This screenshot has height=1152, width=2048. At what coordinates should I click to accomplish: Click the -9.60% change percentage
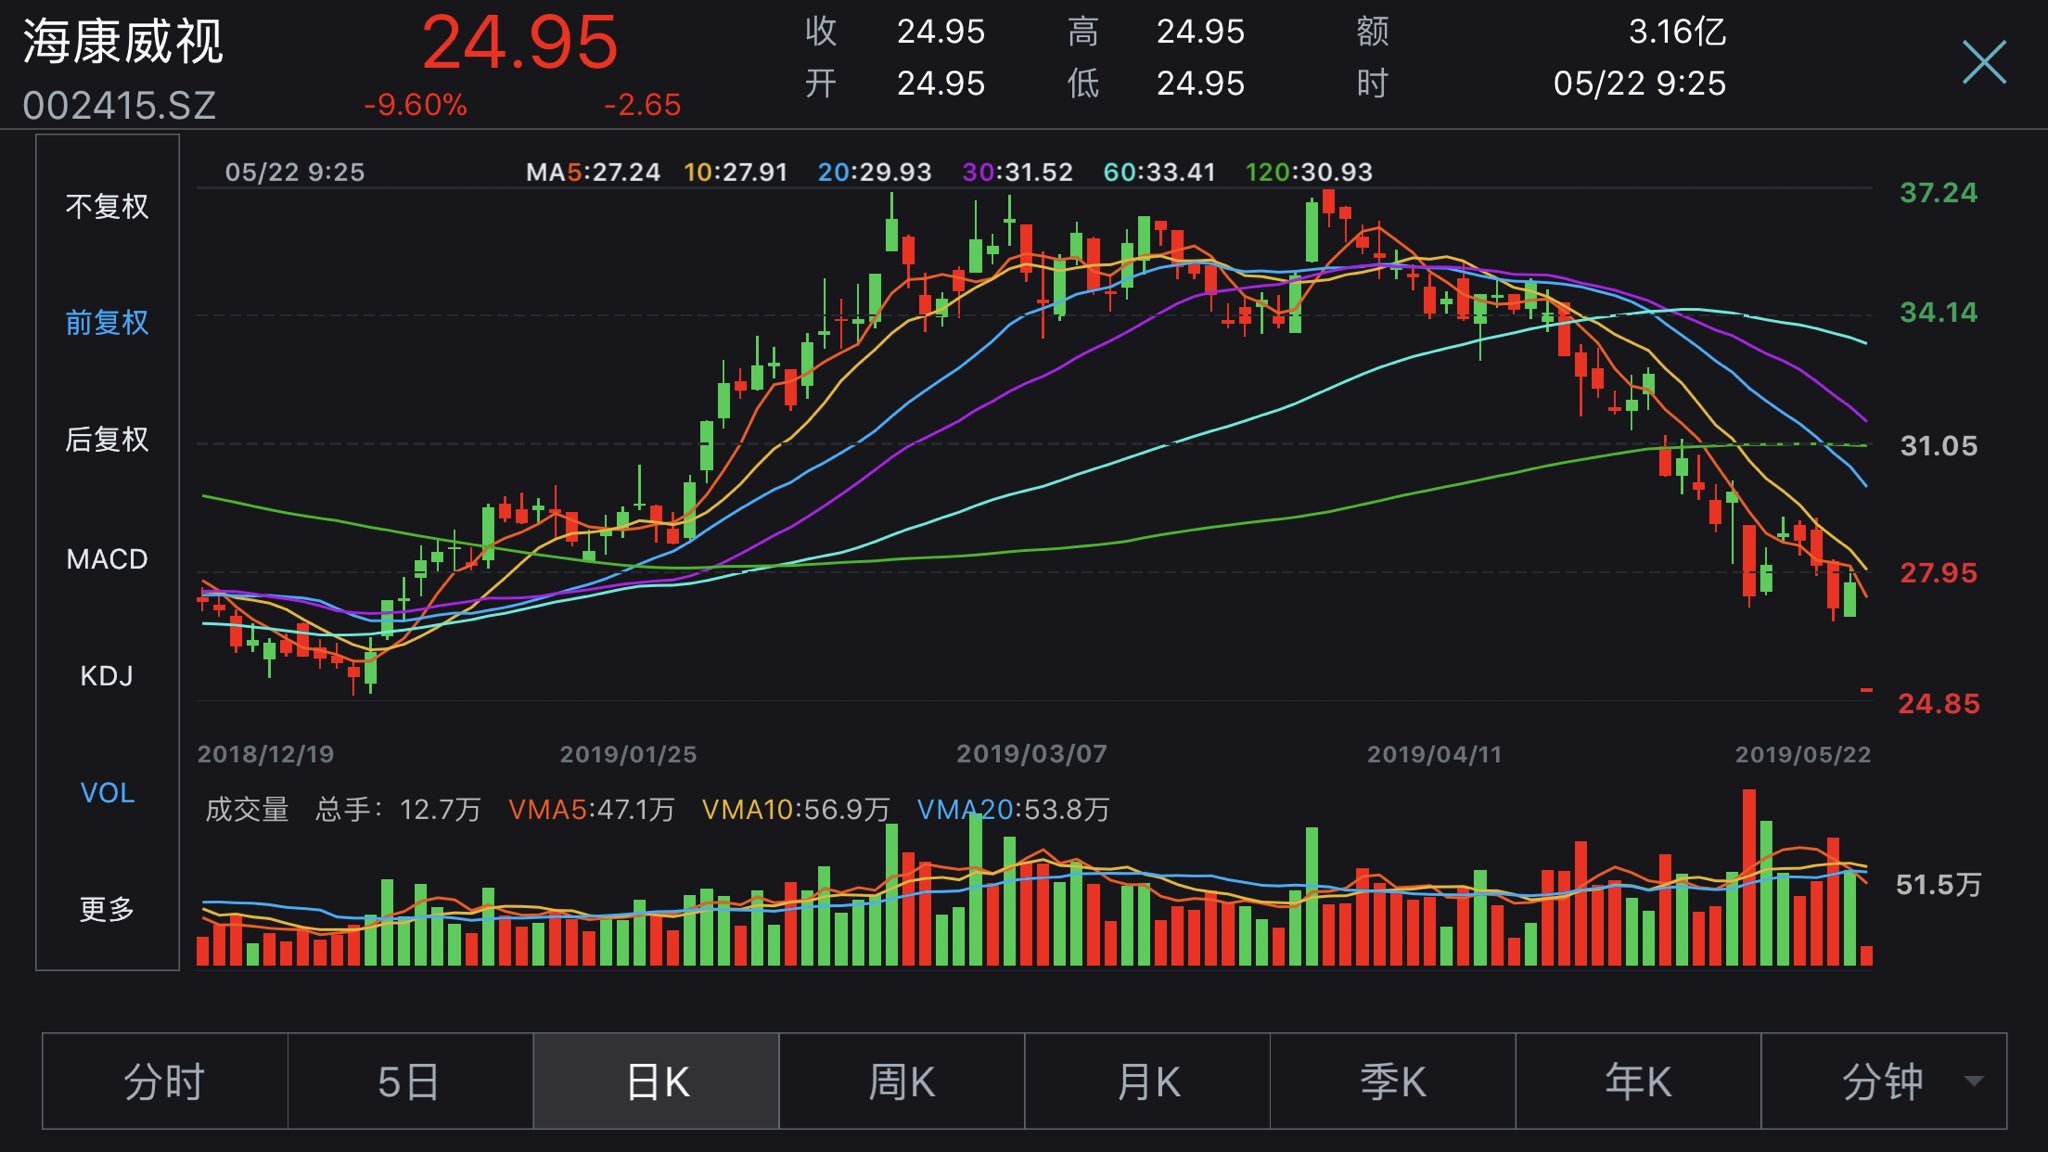click(415, 105)
